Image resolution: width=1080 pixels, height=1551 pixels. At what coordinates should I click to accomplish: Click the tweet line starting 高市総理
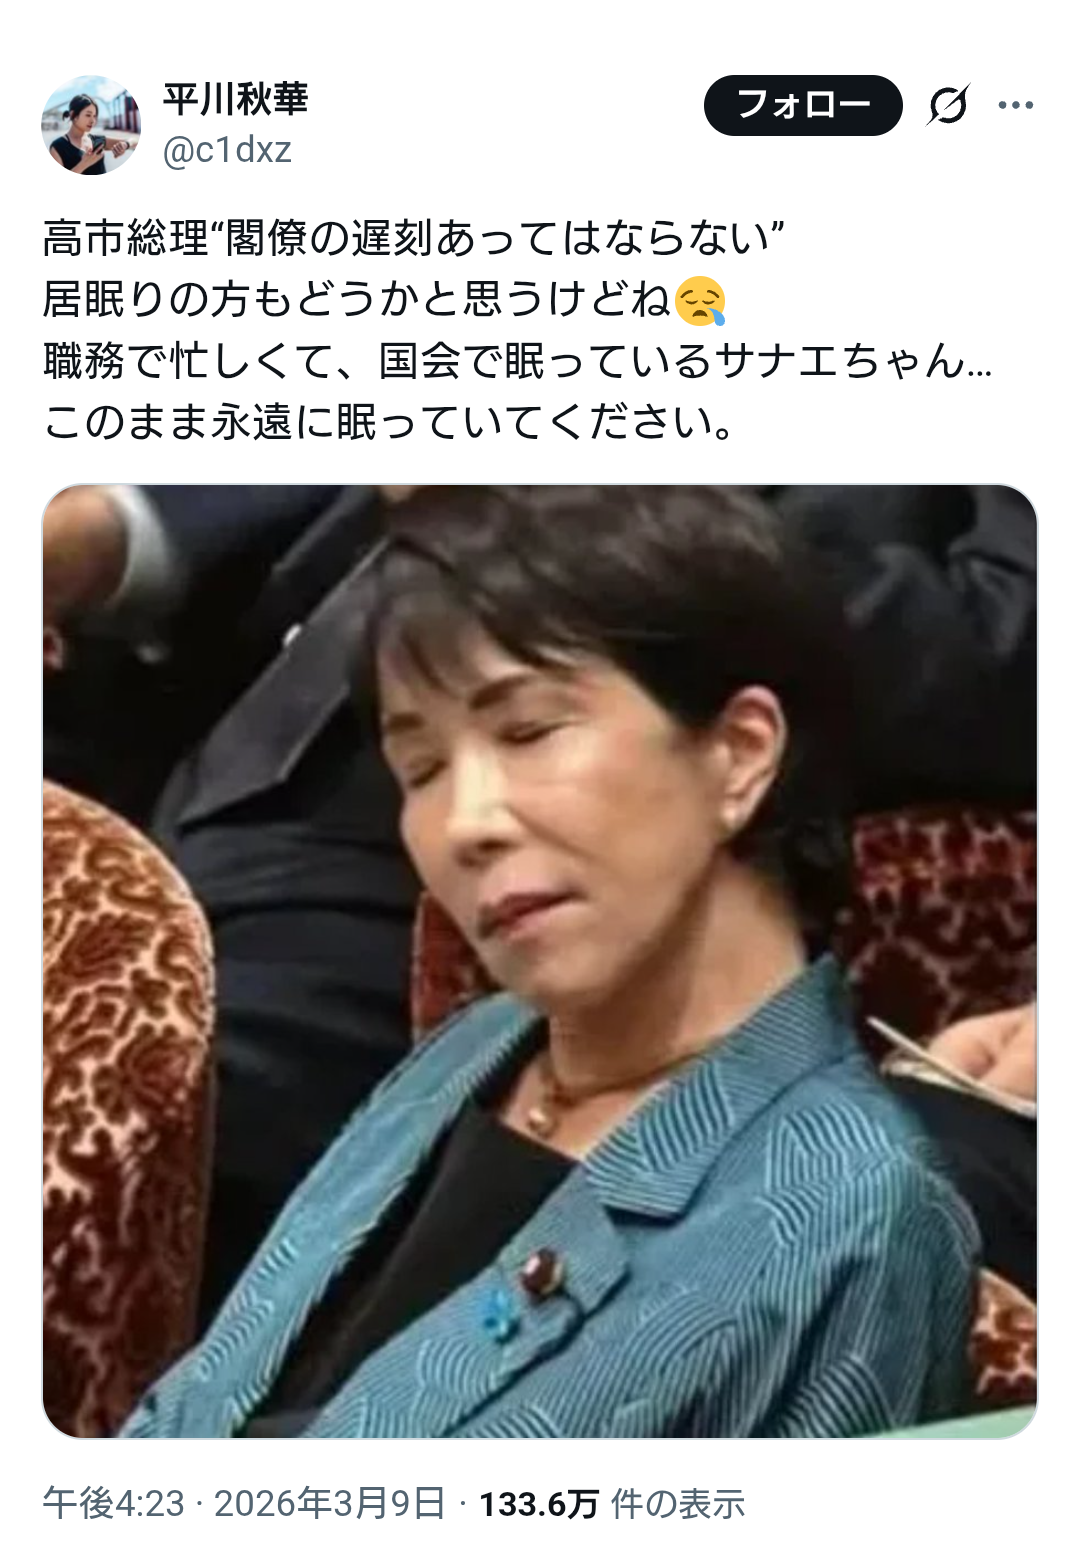point(413,238)
